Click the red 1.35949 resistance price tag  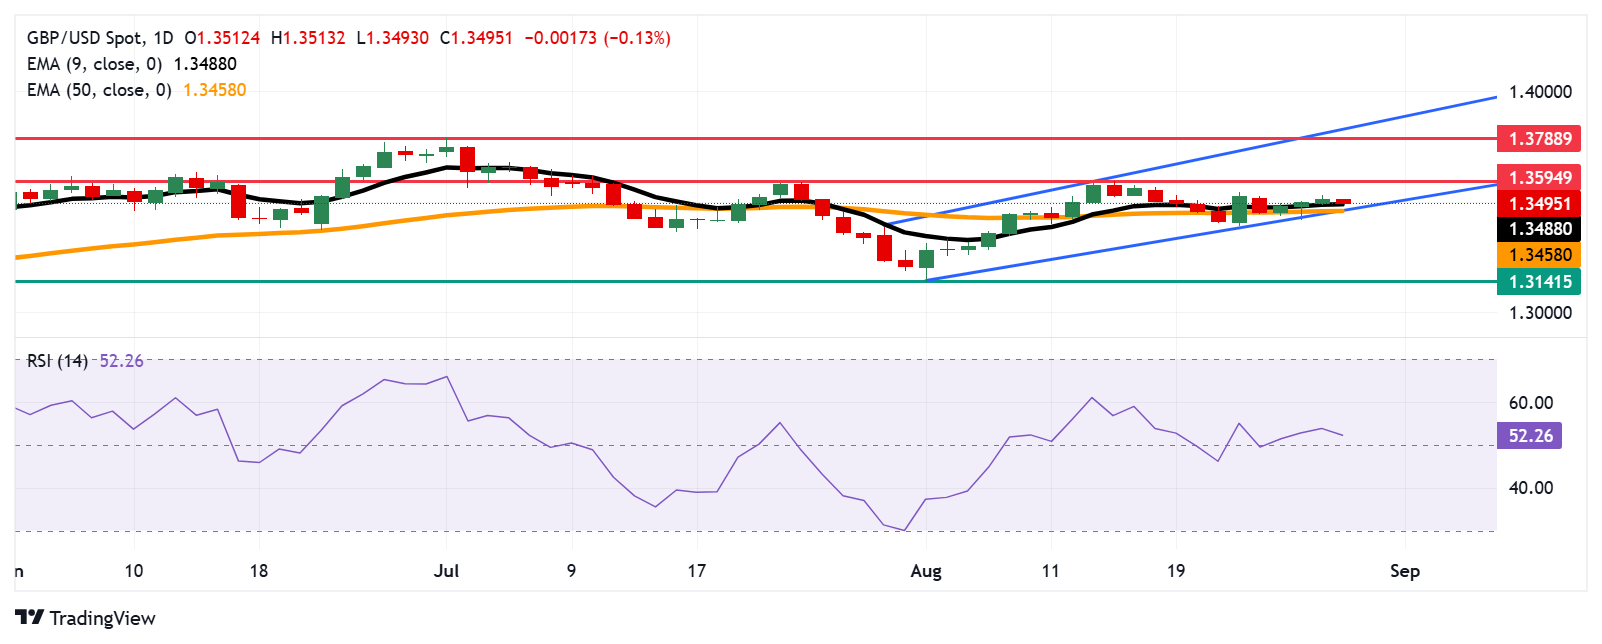tap(1539, 178)
